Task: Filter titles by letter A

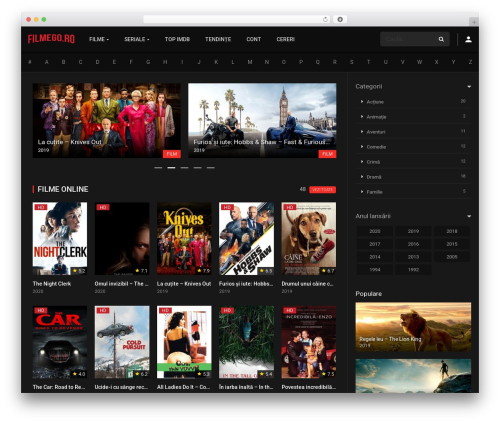Action: click(x=46, y=62)
